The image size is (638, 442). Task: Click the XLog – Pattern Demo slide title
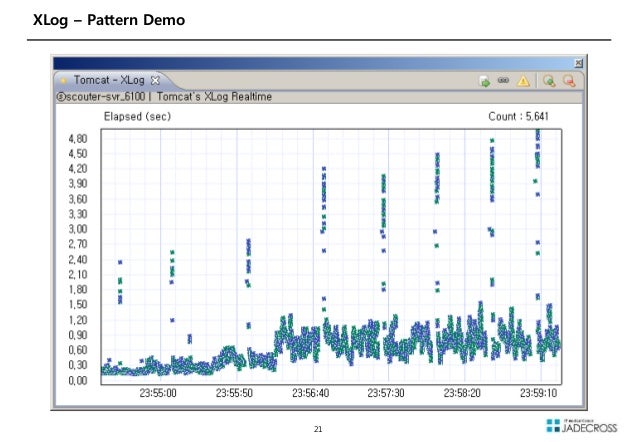[95, 19]
